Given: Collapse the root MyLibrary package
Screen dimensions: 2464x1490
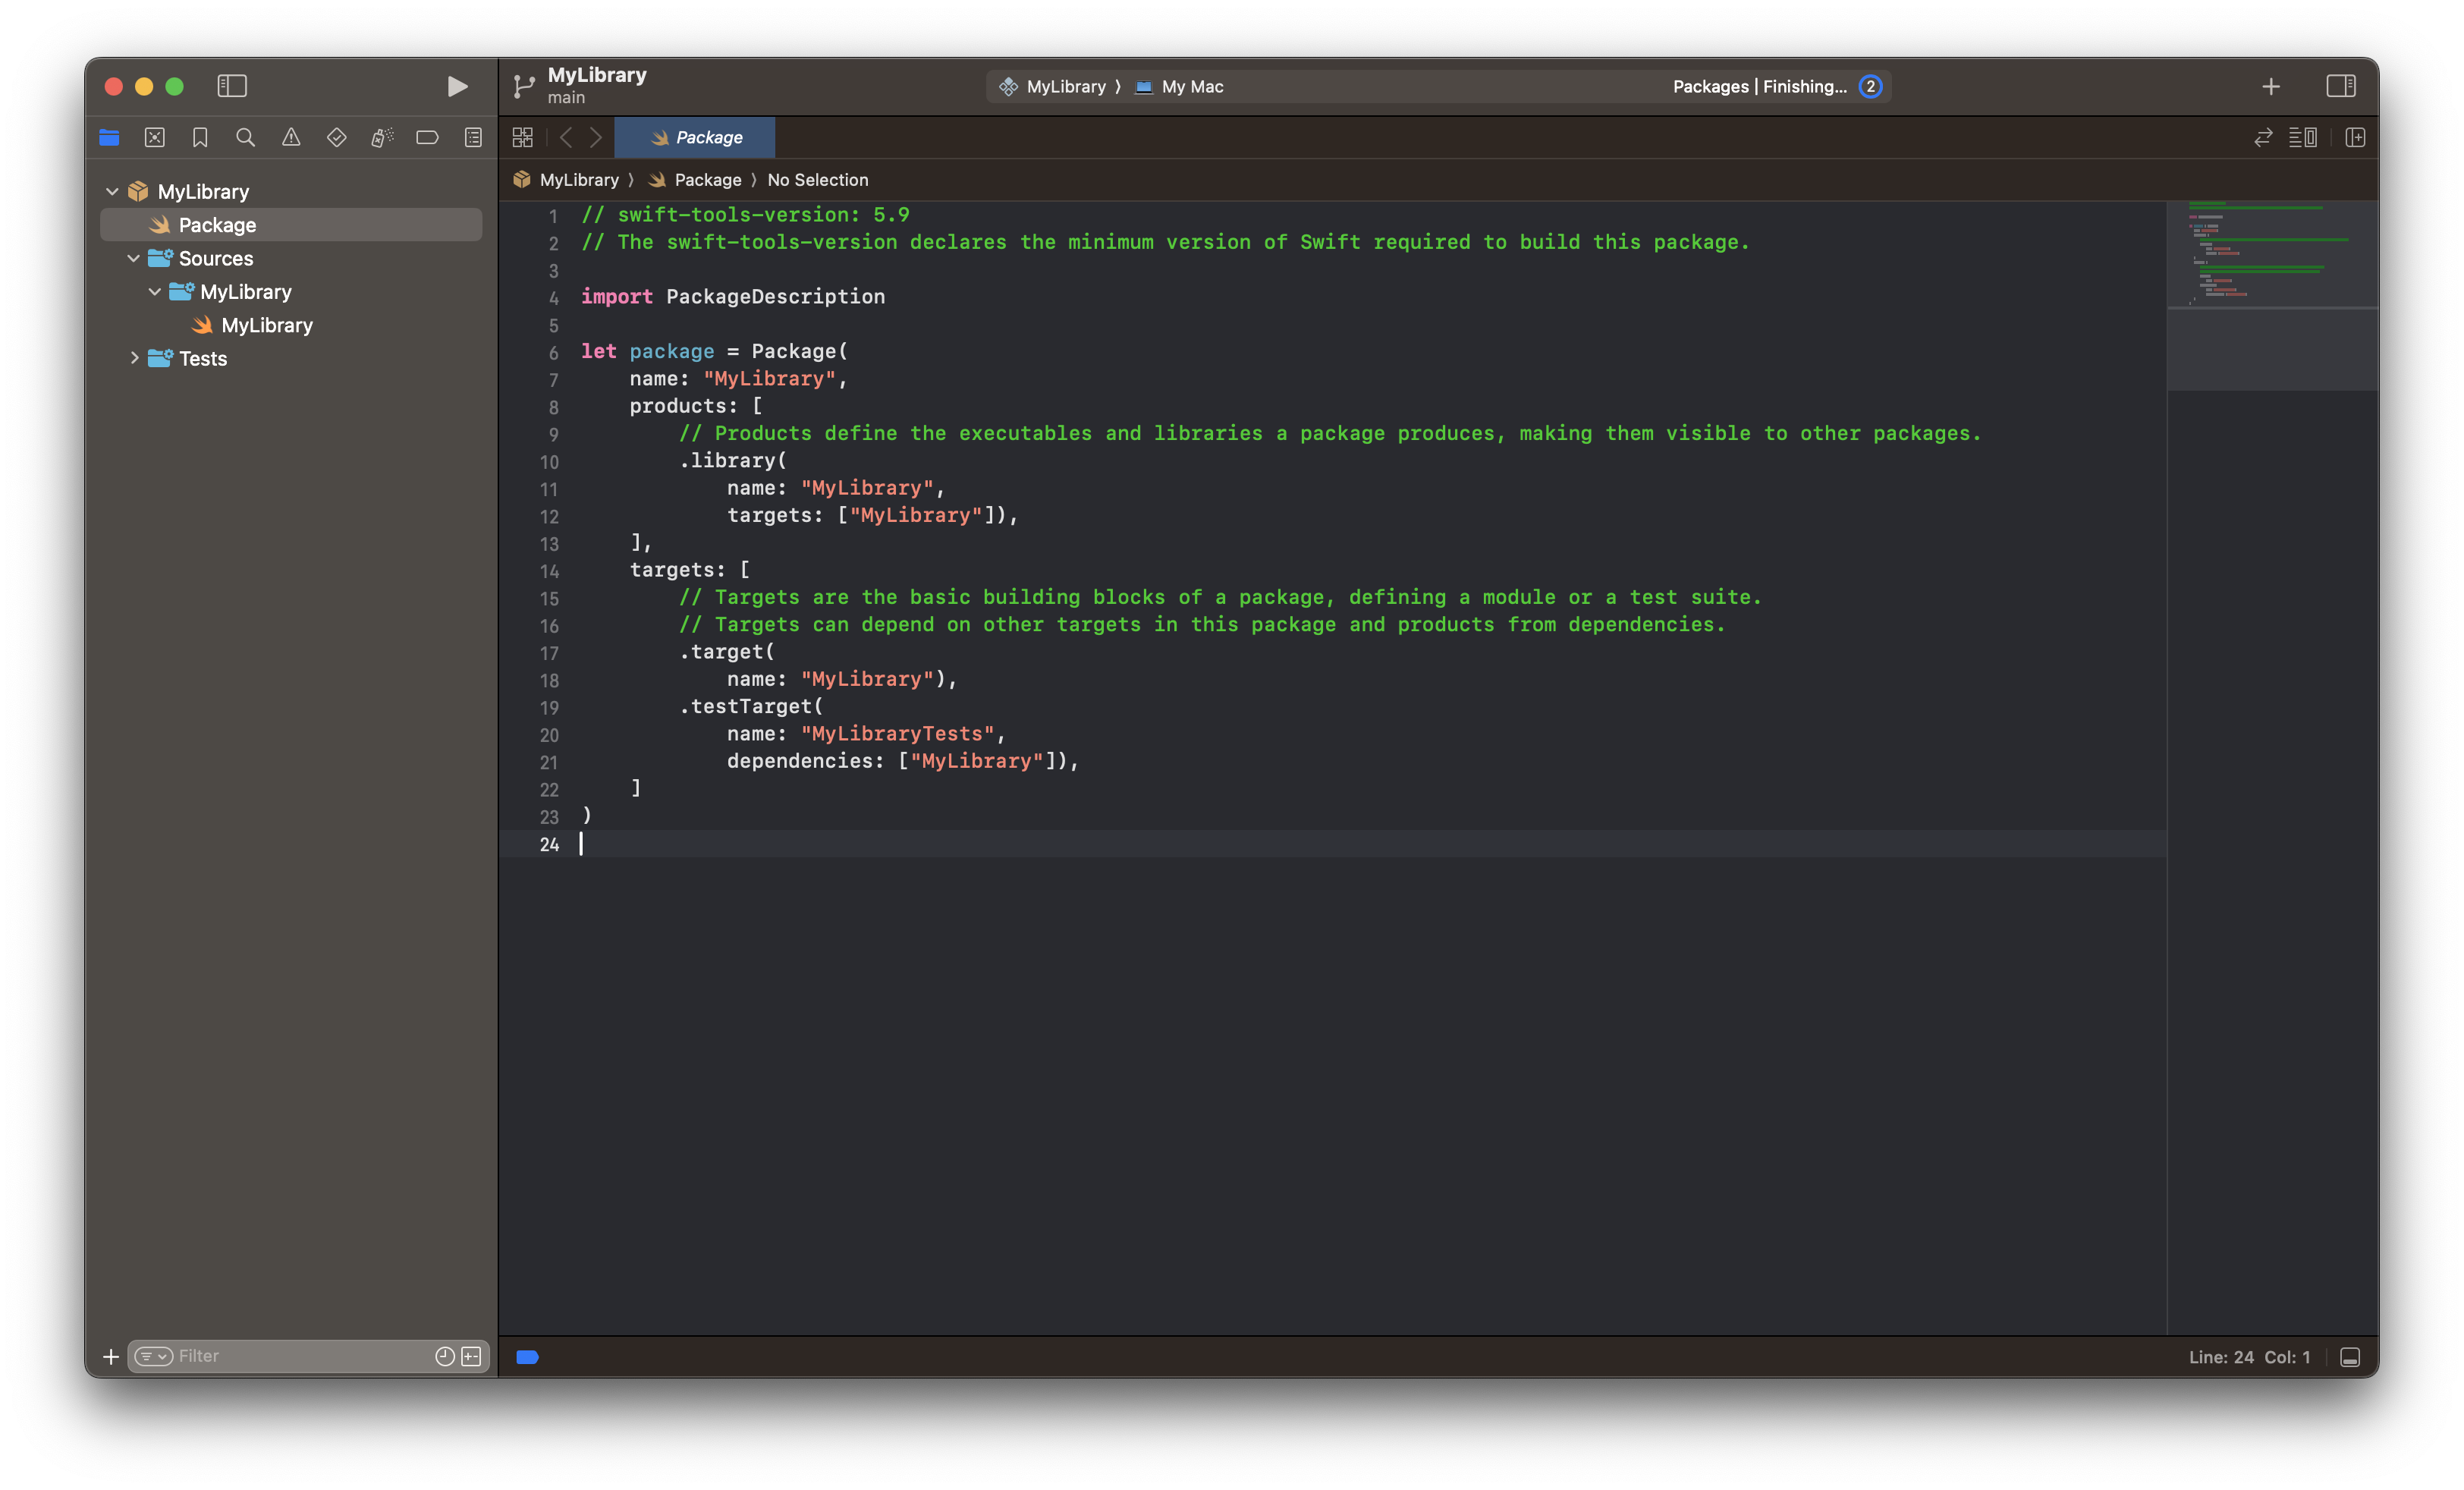Looking at the screenshot, I should (112, 191).
